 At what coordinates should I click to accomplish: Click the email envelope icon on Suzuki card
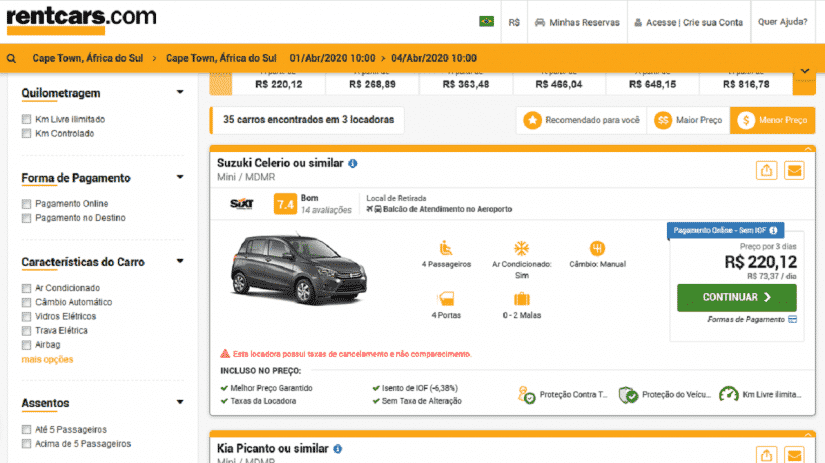pyautogui.click(x=794, y=170)
